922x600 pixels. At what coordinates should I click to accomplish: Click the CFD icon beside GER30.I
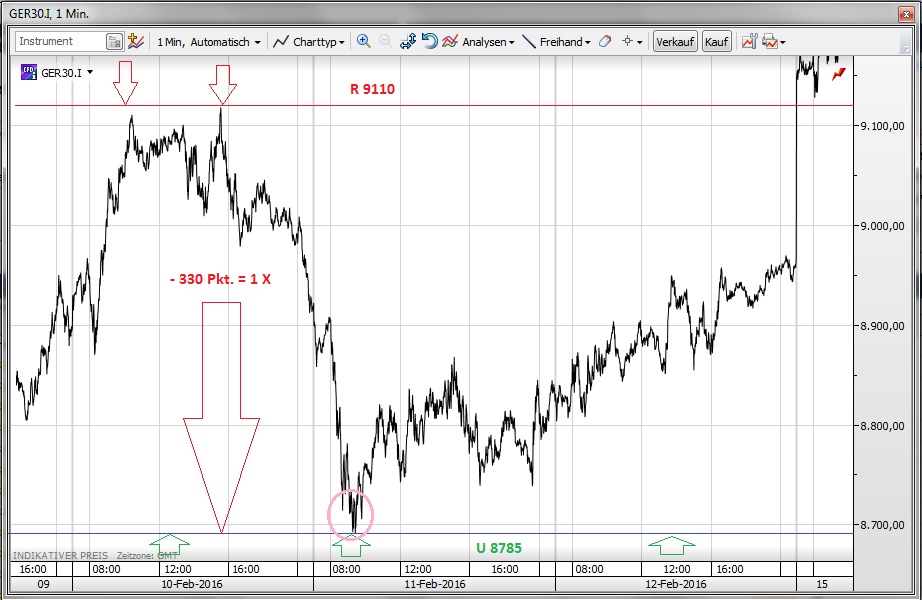(x=29, y=72)
